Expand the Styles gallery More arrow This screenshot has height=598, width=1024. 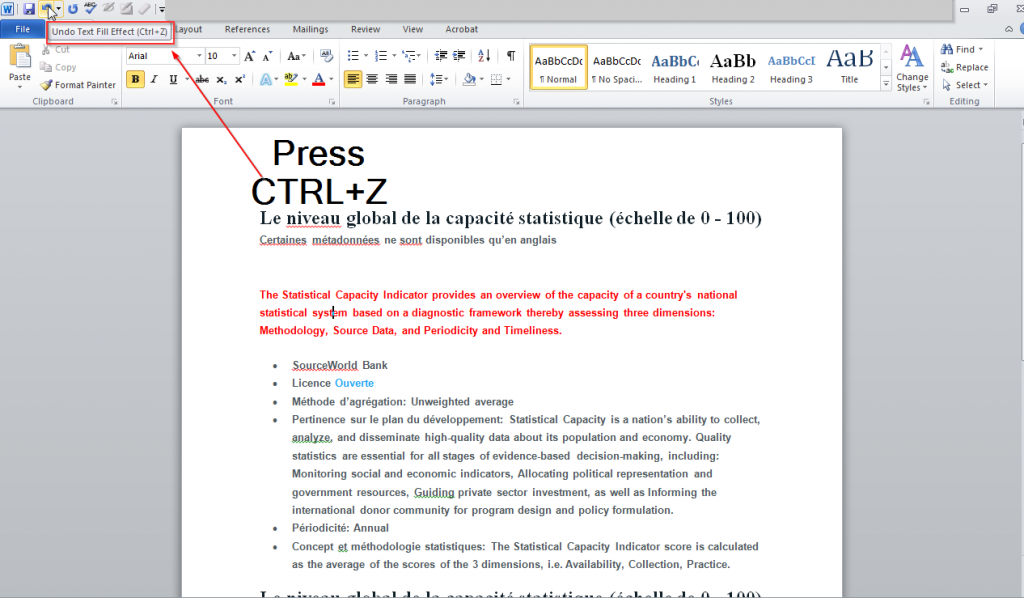tap(886, 84)
